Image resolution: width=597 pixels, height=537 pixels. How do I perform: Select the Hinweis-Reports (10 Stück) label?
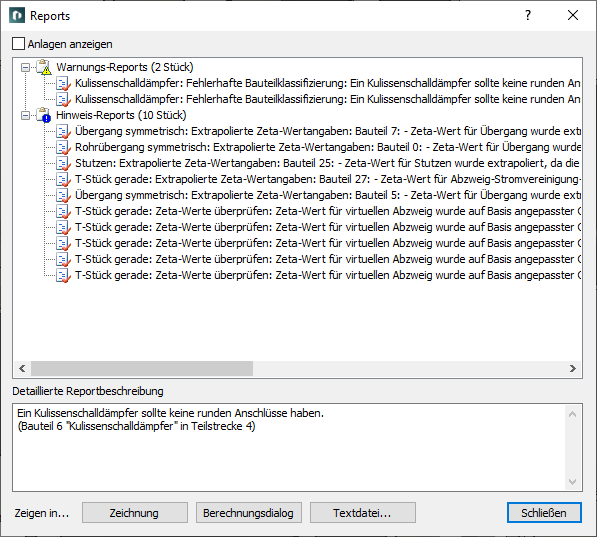point(121,115)
